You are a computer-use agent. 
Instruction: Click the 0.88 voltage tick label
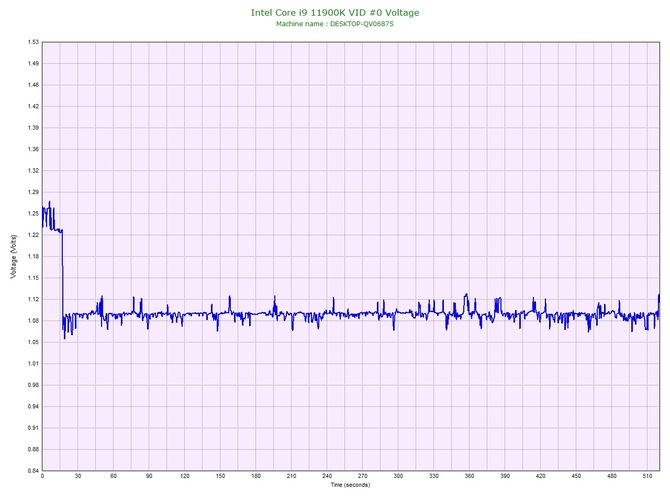point(33,449)
